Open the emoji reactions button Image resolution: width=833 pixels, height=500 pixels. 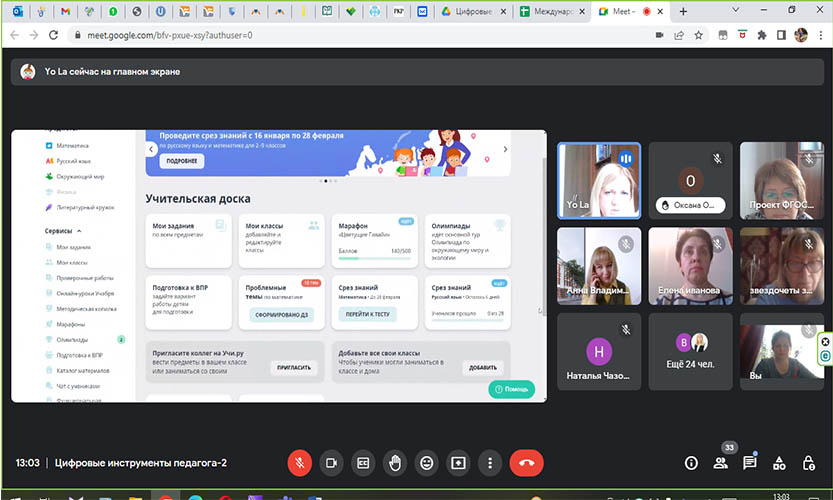click(x=427, y=463)
